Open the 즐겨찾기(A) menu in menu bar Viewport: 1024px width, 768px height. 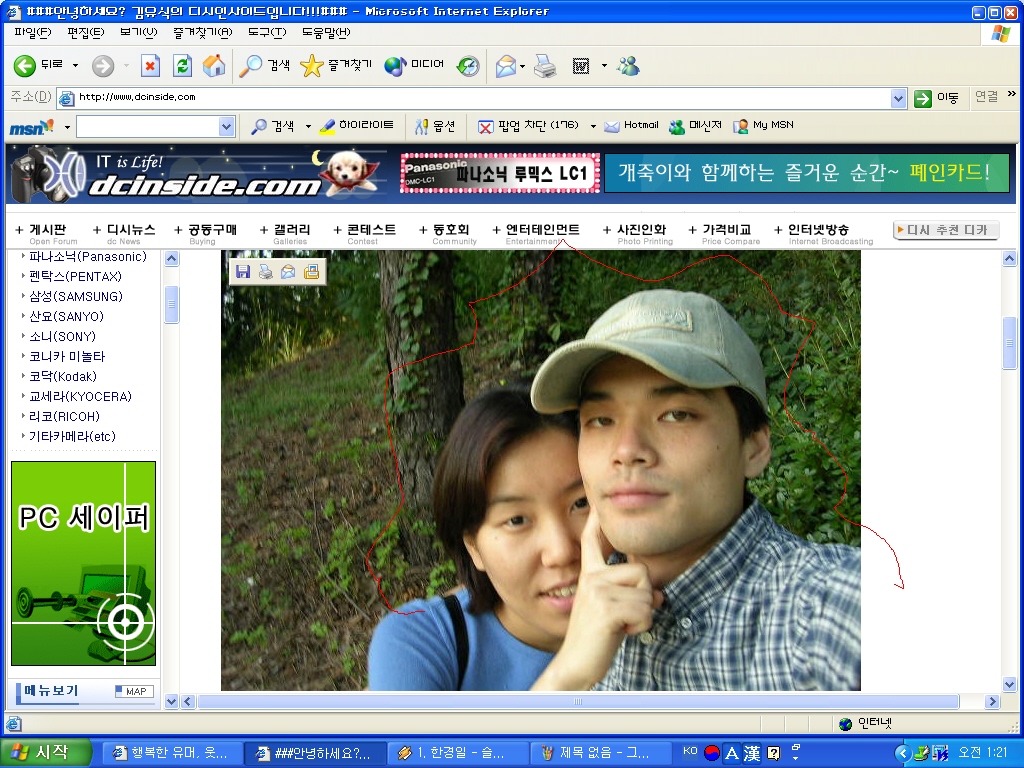tap(202, 32)
